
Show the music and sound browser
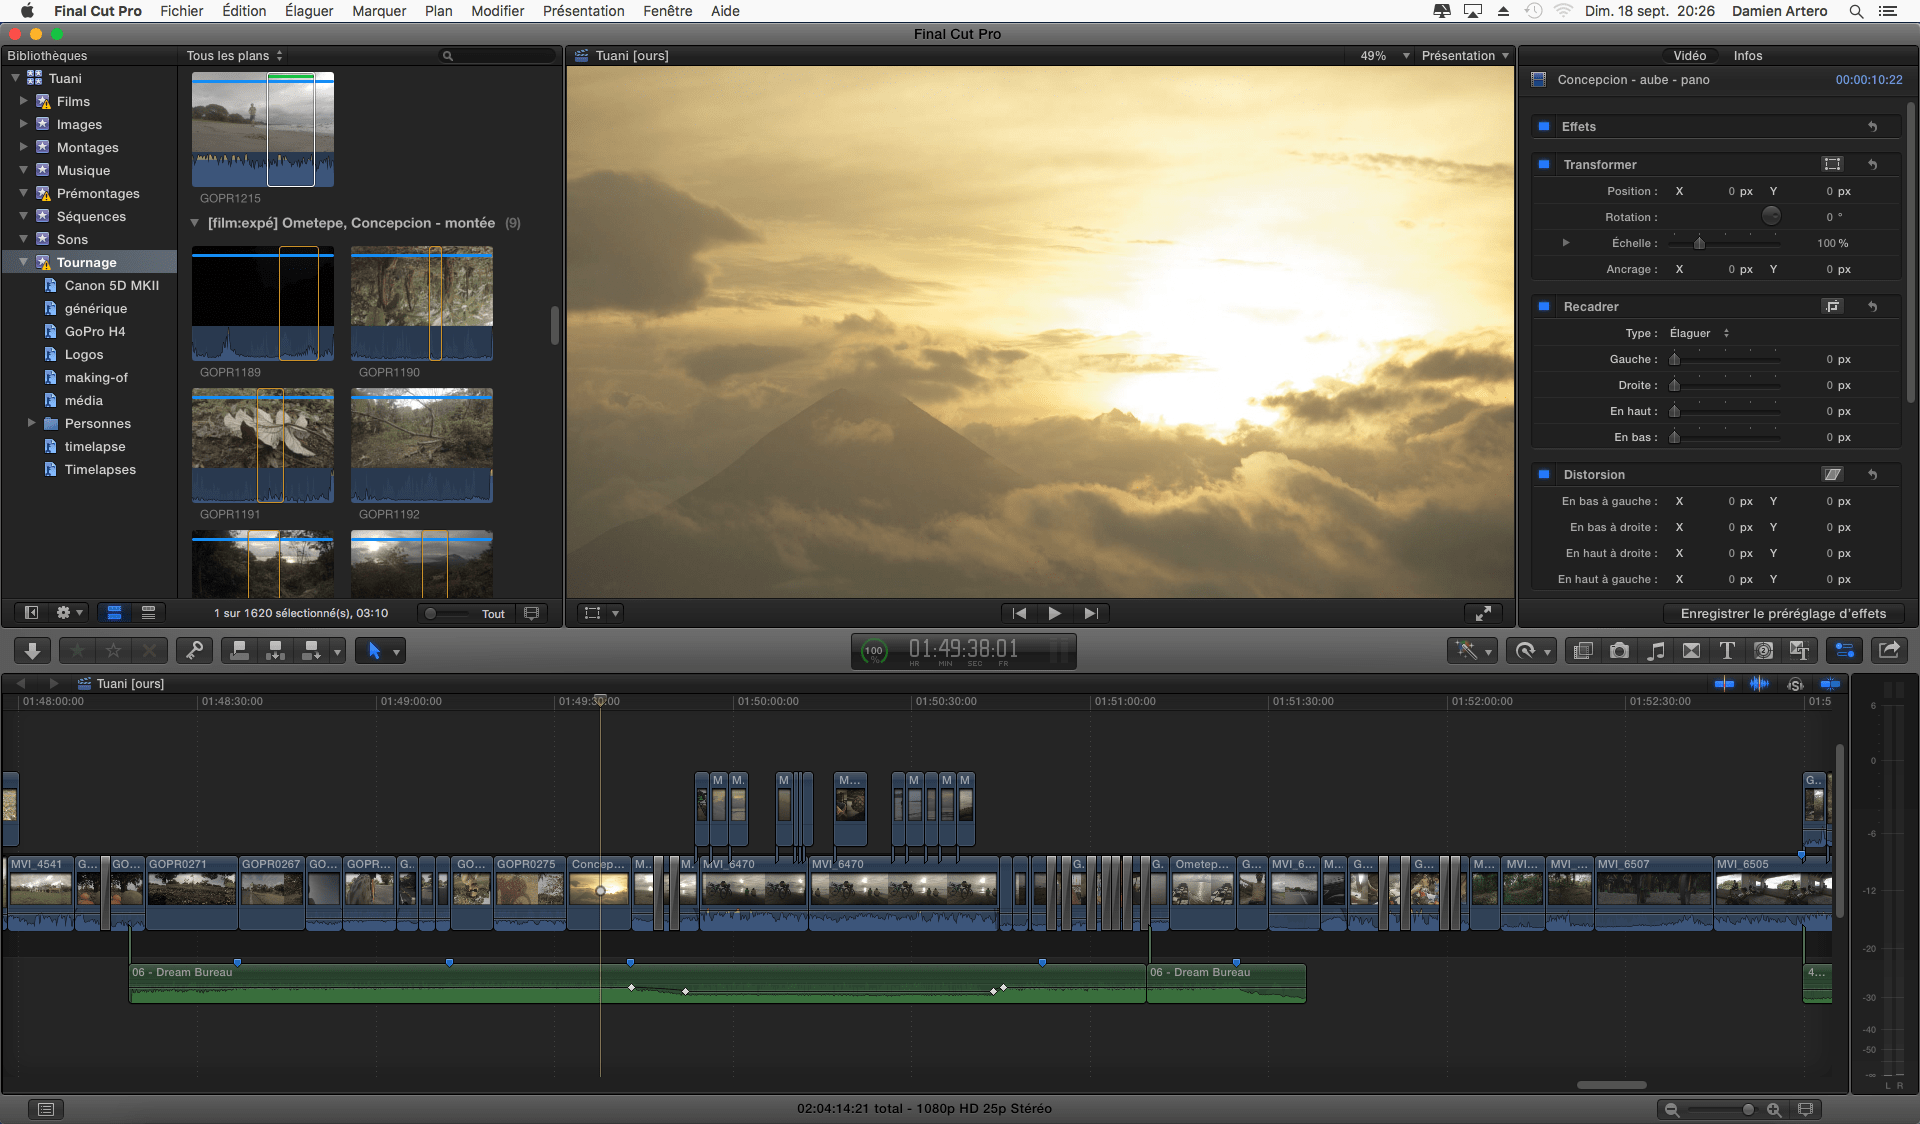tap(1656, 651)
